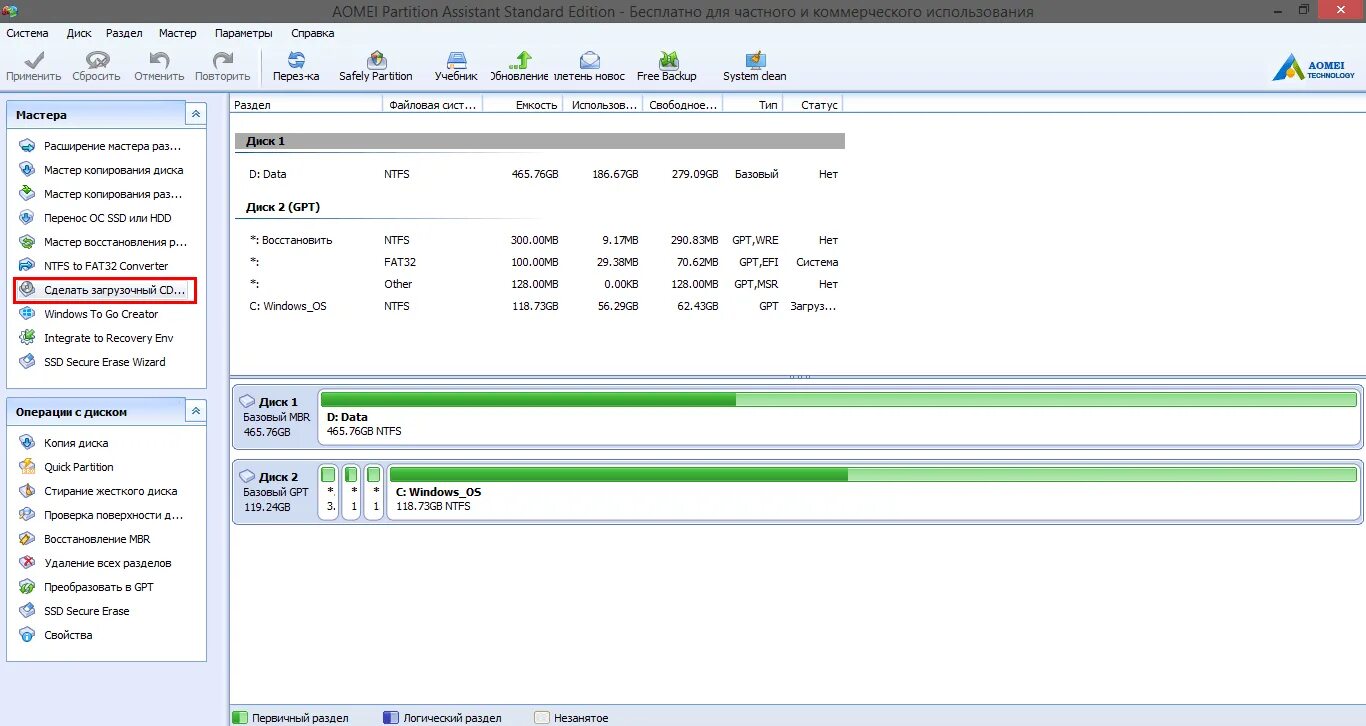Select the Other MSR partition row
Viewport: 1366px width, 726px height.
coord(540,284)
